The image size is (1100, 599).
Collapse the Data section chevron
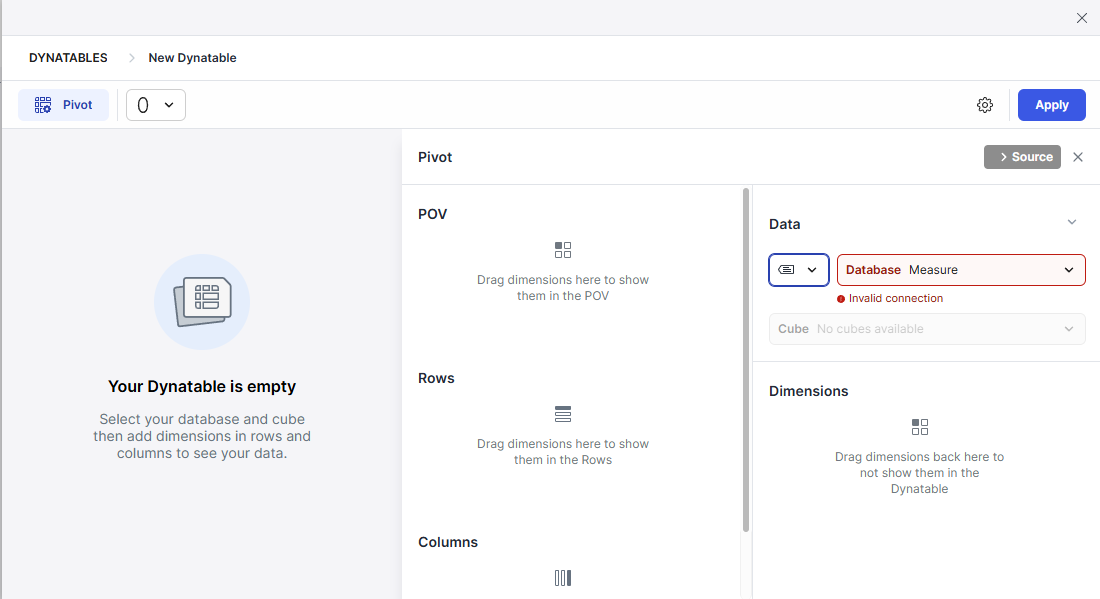pos(1072,223)
